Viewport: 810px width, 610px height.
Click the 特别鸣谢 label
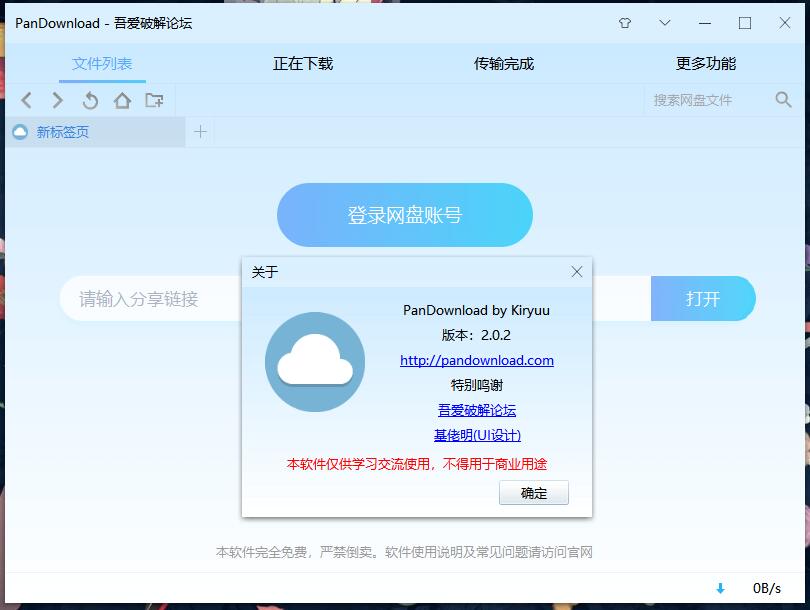click(477, 385)
